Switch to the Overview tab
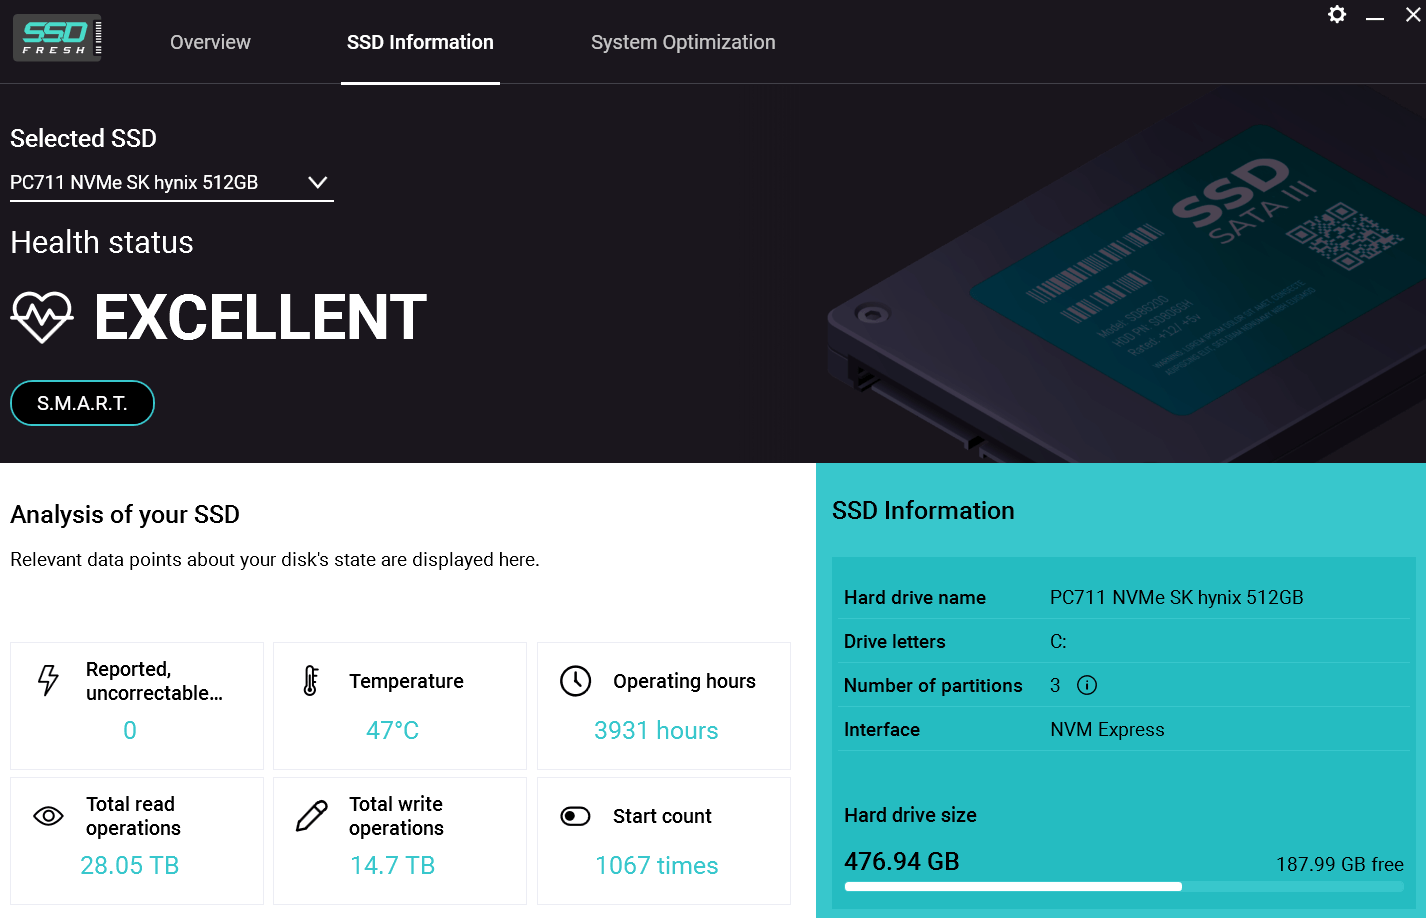Screen dimensions: 1426x918 tap(210, 42)
